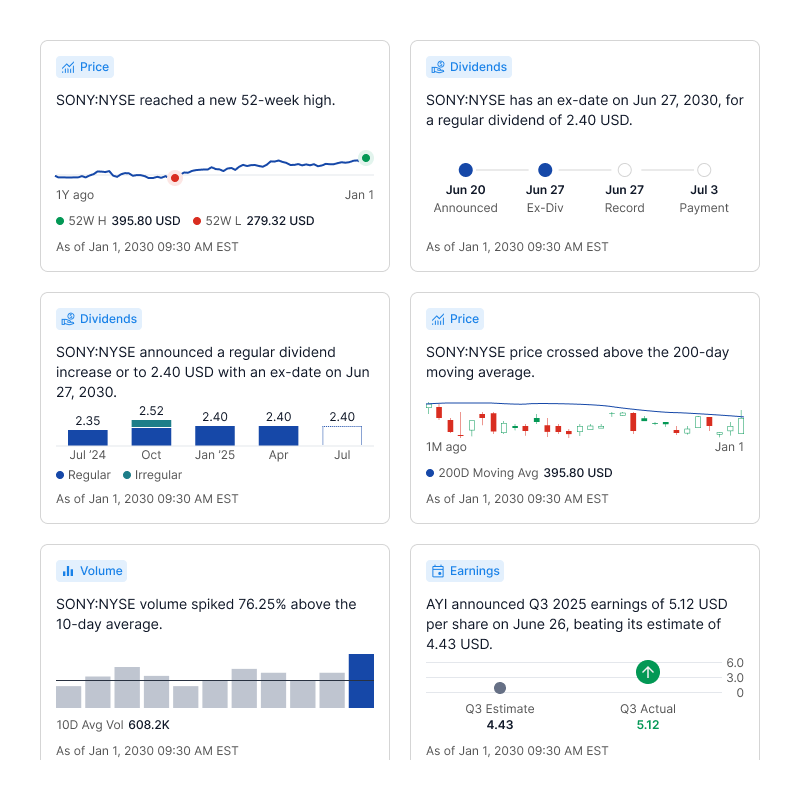Click the highlighted blue volume spike bar

pos(361,681)
